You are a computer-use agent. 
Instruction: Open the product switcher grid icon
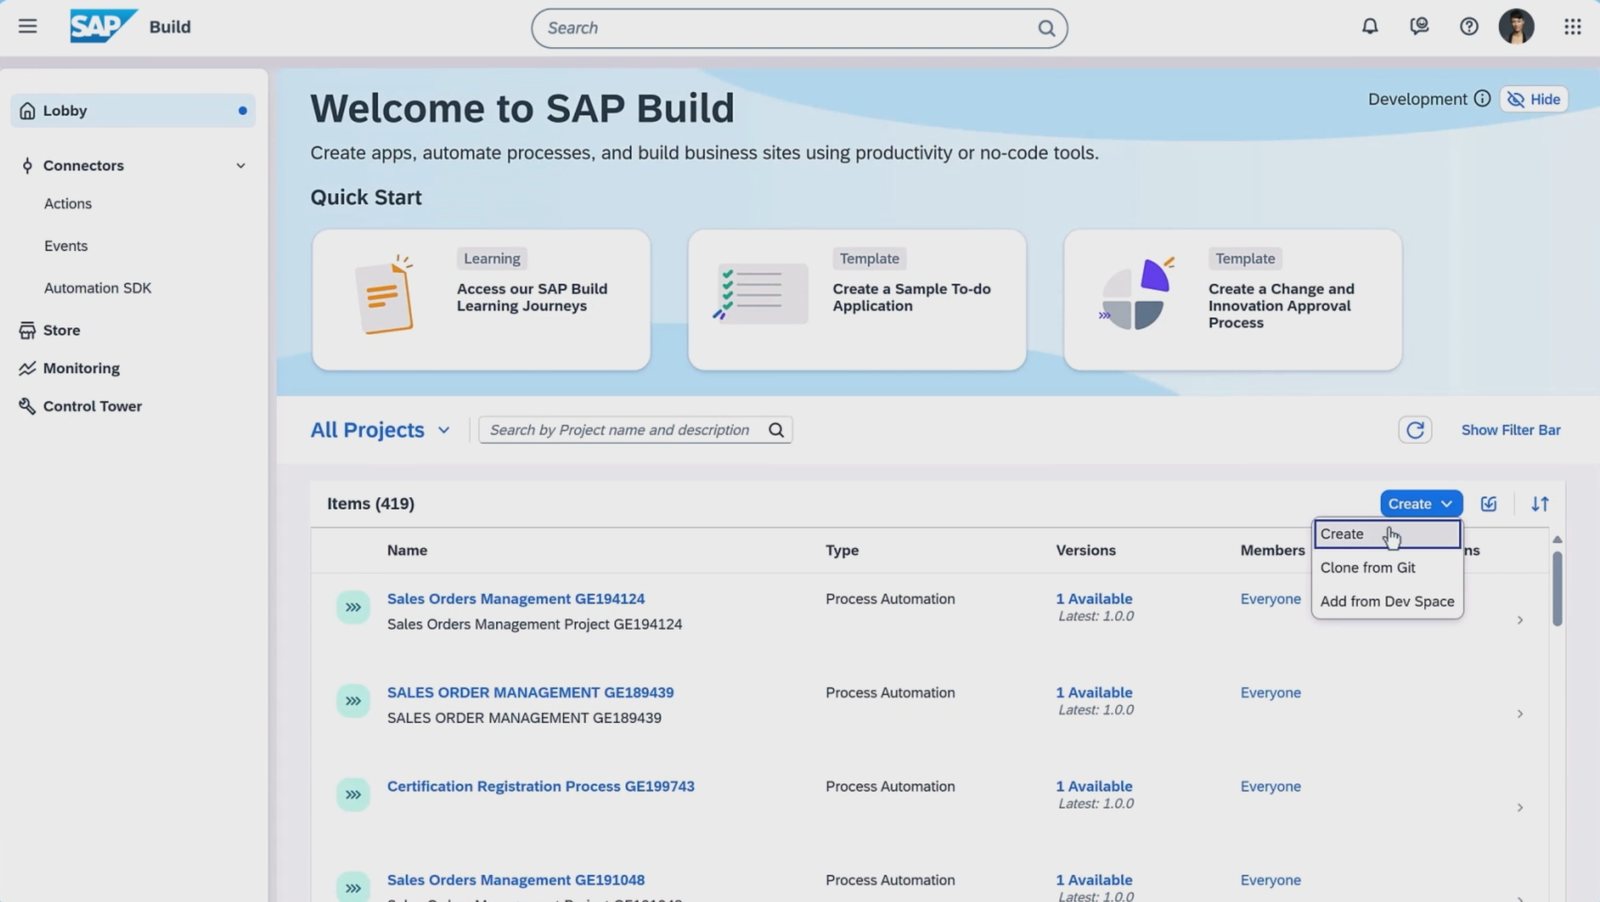[1572, 26]
